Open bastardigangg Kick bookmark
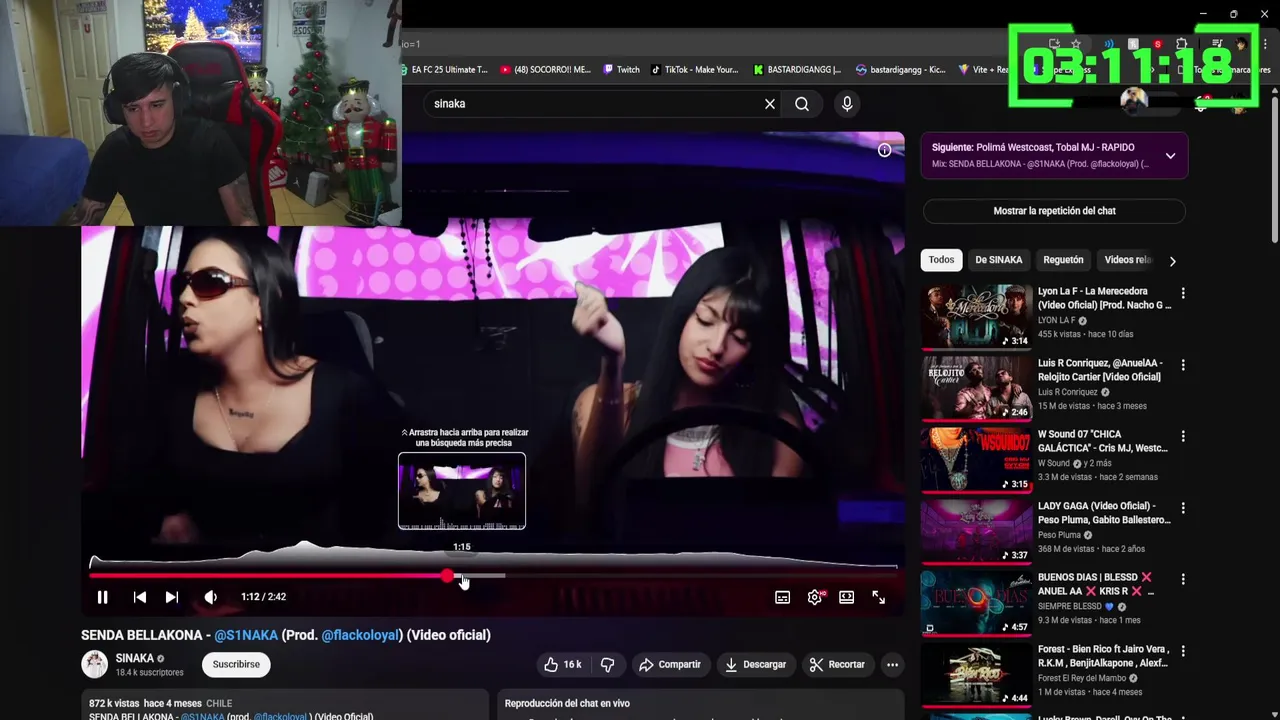This screenshot has width=1280, height=720. tap(901, 70)
